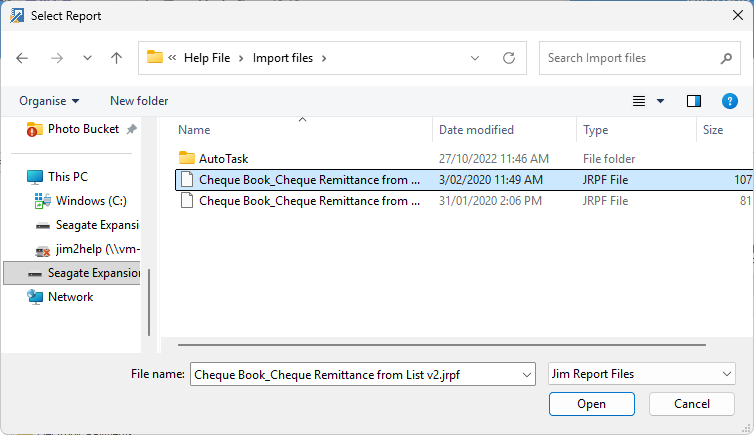Select the highlighted Seagate Expansion drive
The width and height of the screenshot is (754, 435).
pos(72,273)
